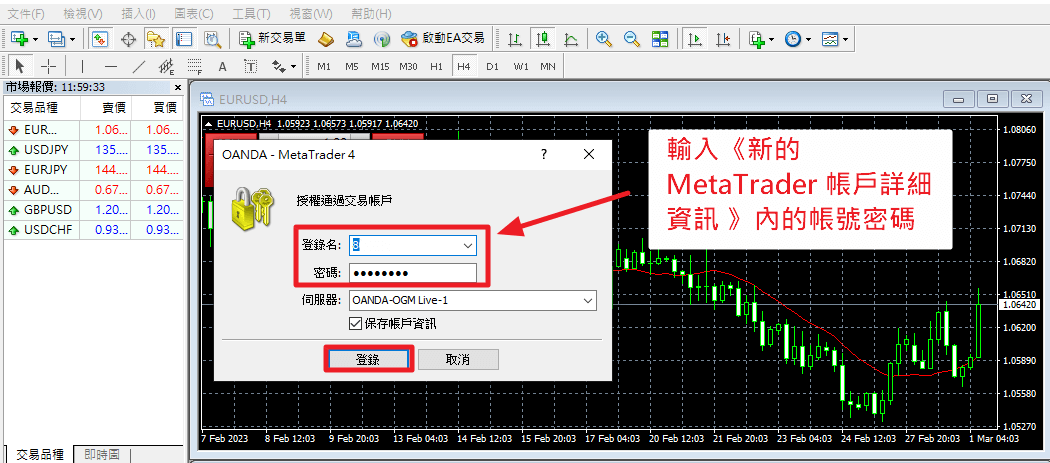Switch chart to D1 timeframe
Screen dimensions: 1050x463
click(x=493, y=66)
